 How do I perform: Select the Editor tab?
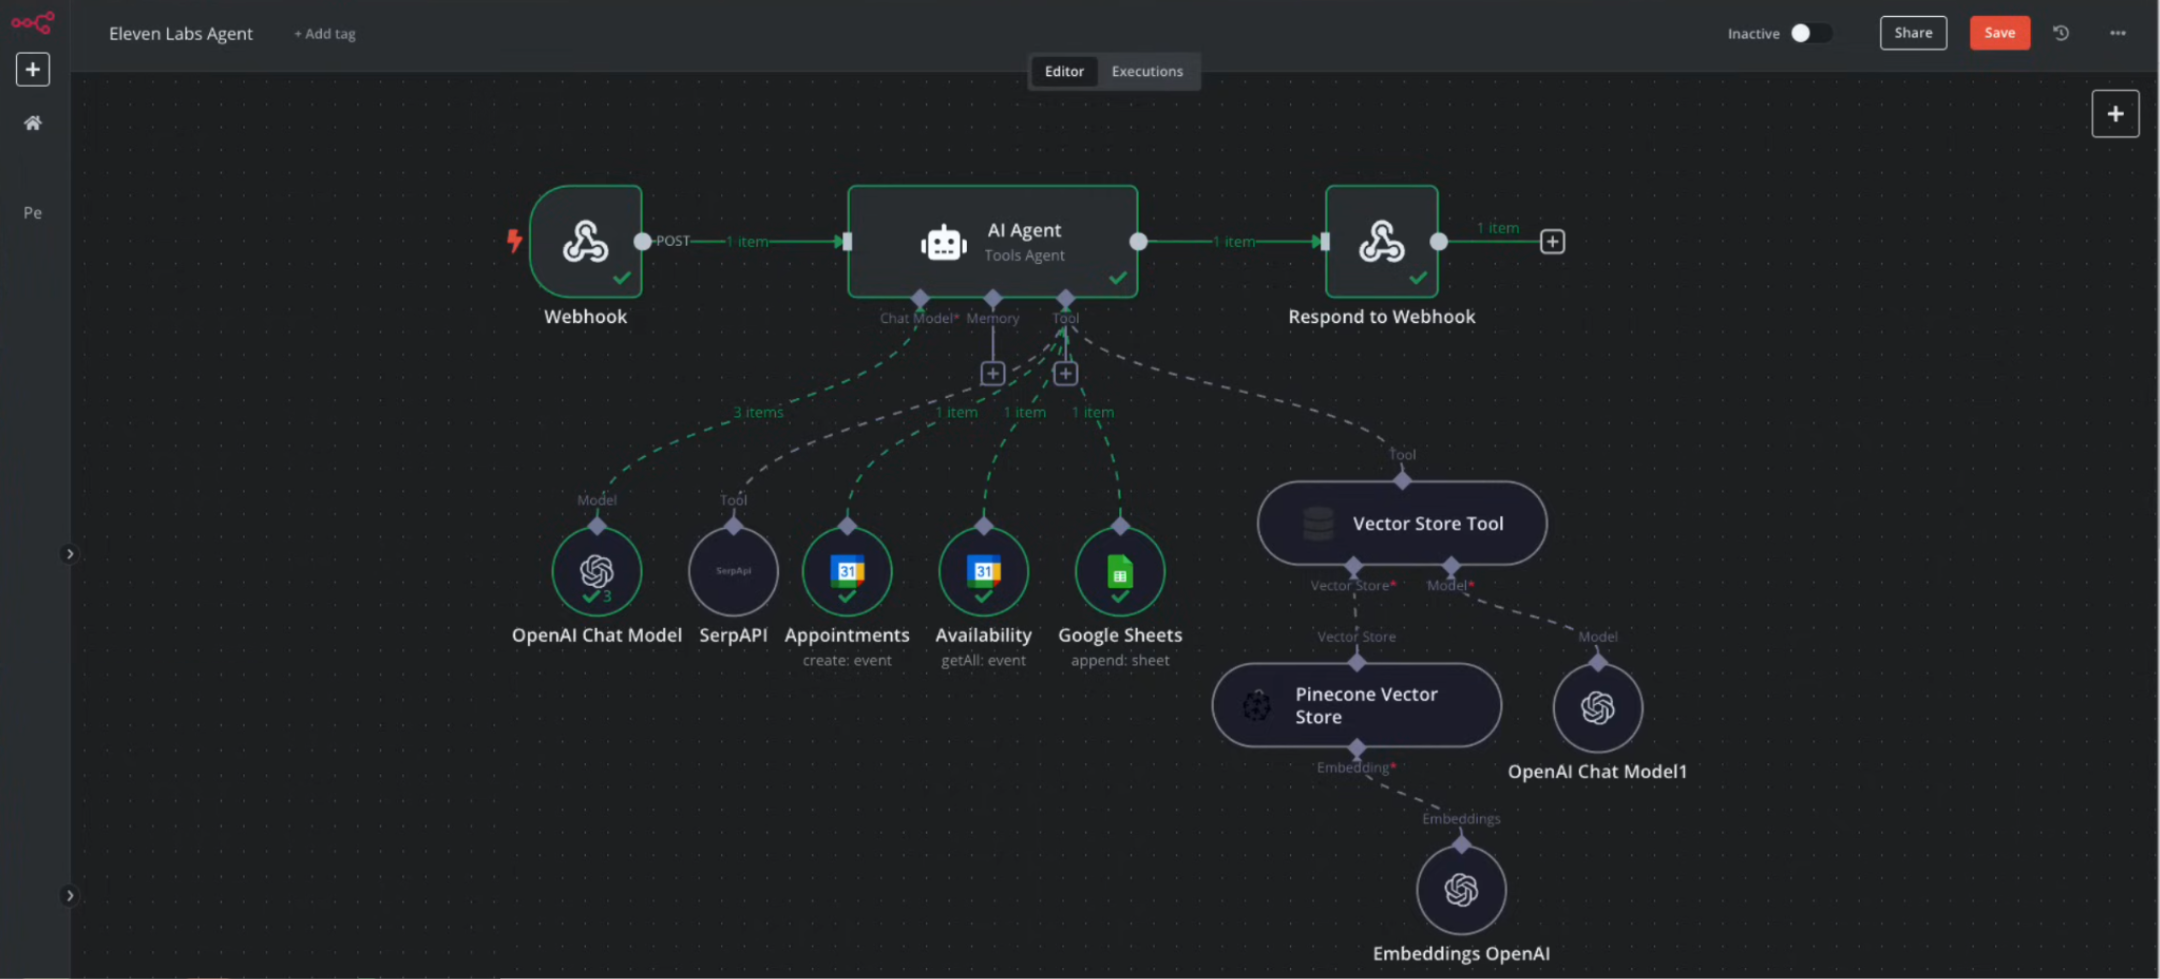(1063, 71)
